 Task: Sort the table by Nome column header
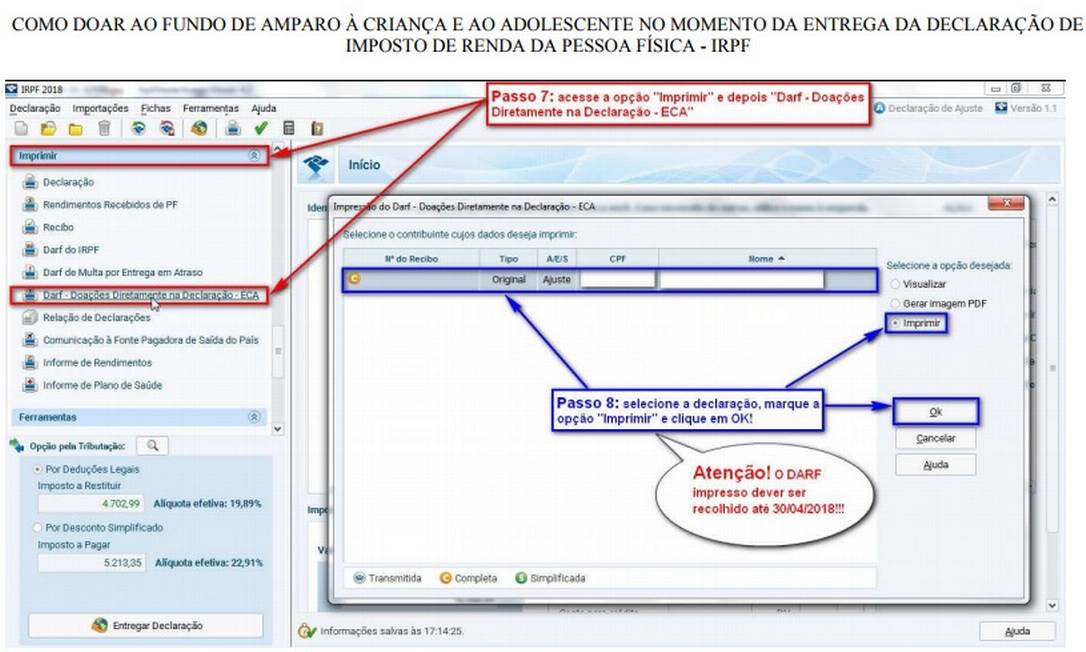(x=765, y=259)
